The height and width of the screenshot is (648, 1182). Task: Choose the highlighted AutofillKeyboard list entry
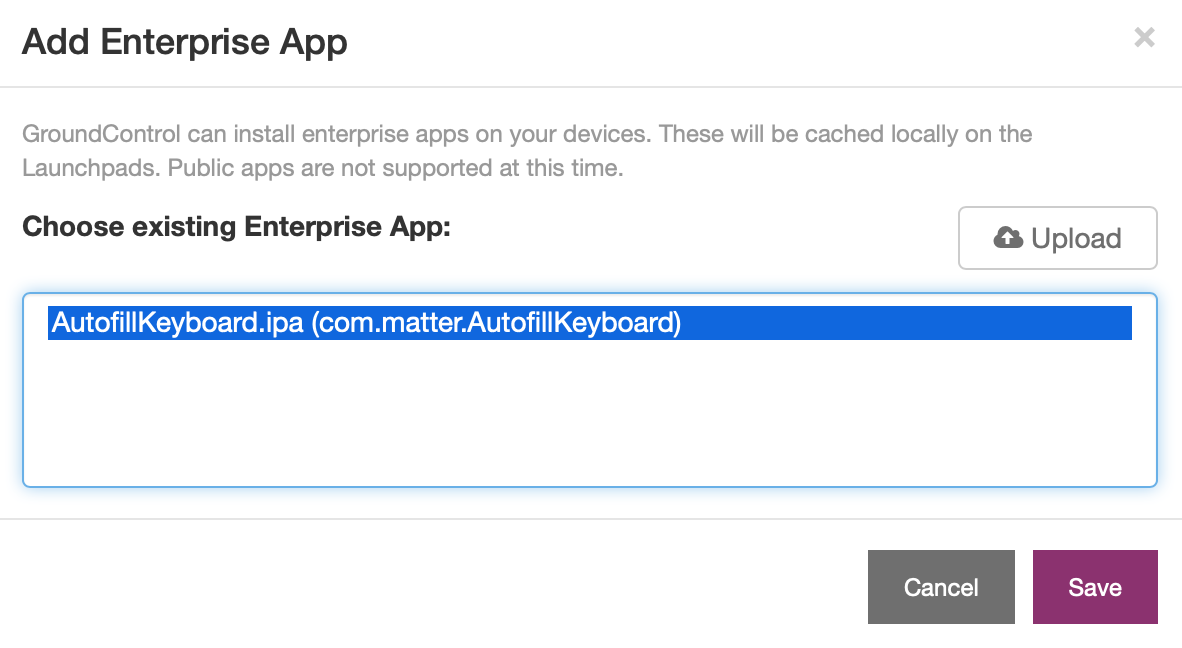(589, 322)
